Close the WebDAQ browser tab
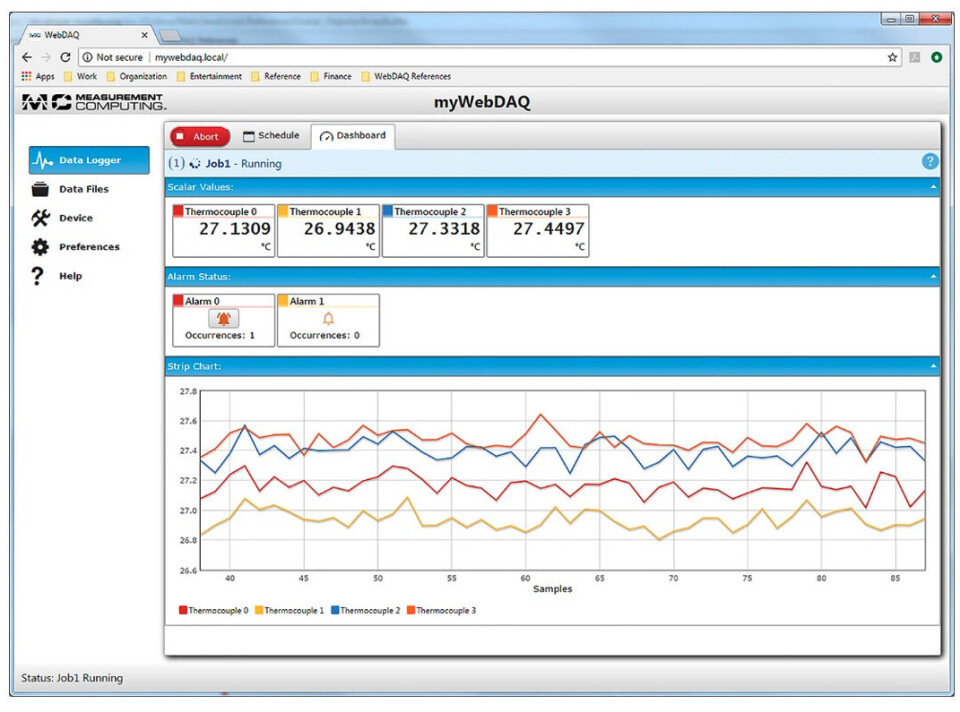This screenshot has width=960, height=712. [144, 35]
